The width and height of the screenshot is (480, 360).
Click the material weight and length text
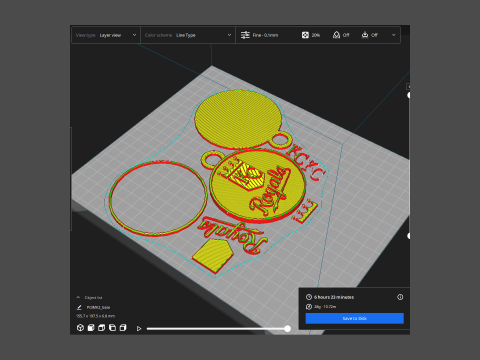coord(325,307)
